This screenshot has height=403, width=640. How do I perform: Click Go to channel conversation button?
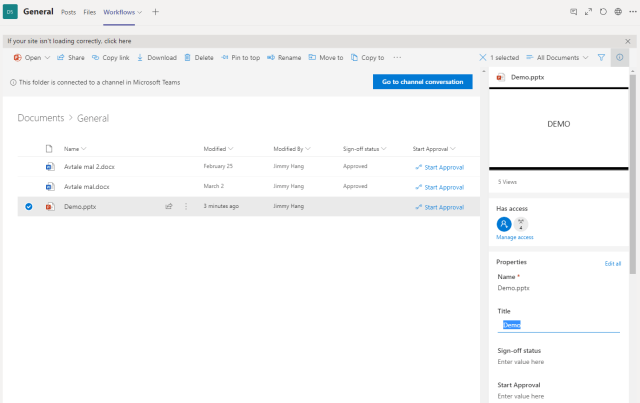(422, 82)
